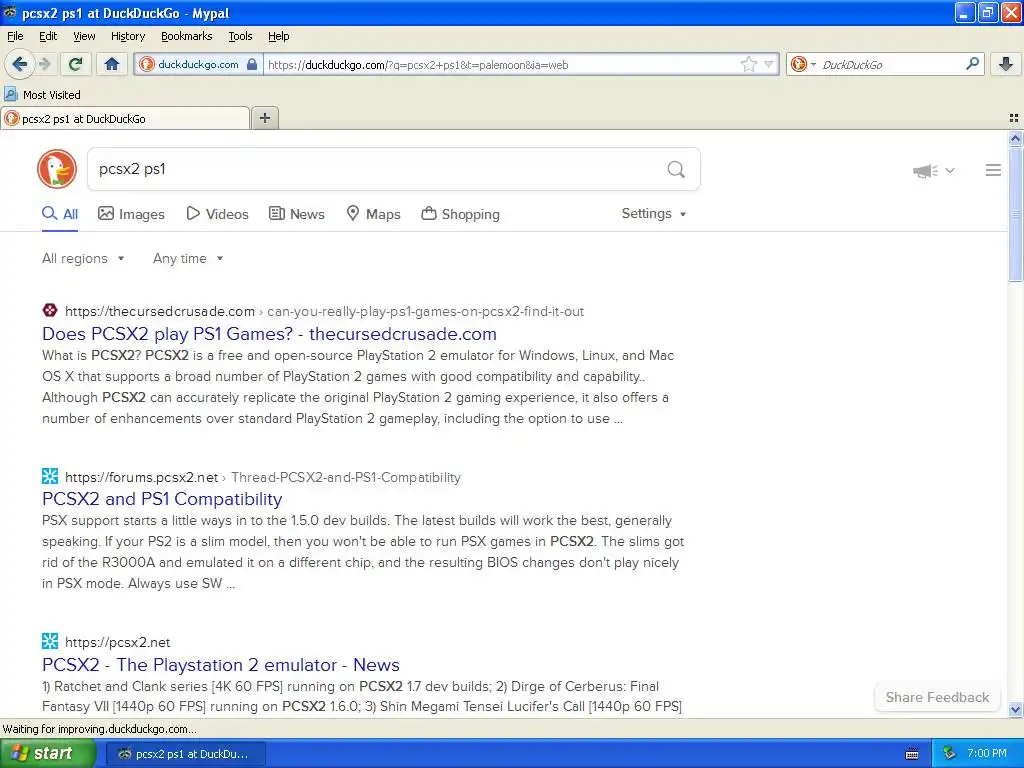The height and width of the screenshot is (768, 1024).
Task: Click the Most Visited bookmarks icon
Action: point(10,94)
